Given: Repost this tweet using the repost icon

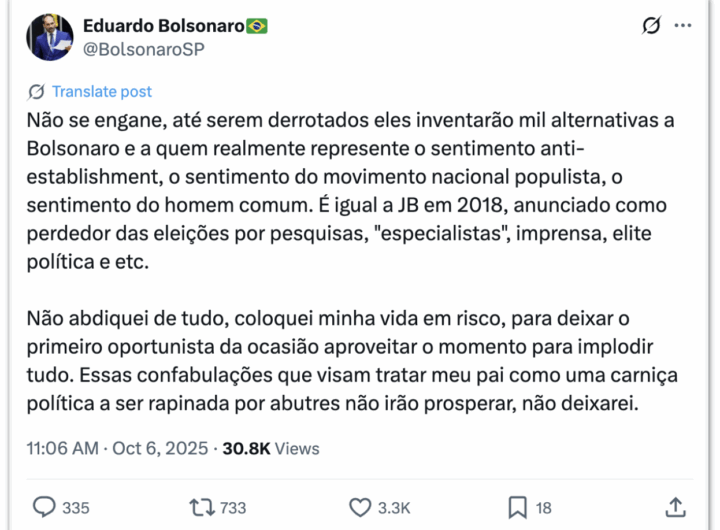Looking at the screenshot, I should 201,507.
